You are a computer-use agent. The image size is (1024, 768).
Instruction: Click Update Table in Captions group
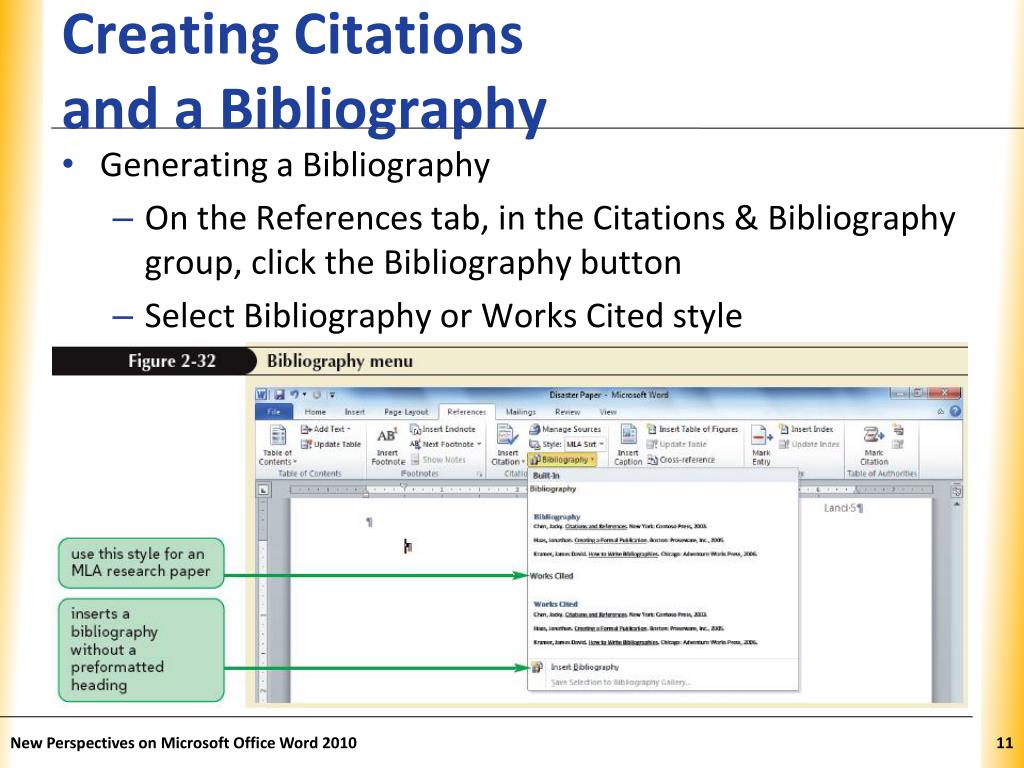[677, 444]
